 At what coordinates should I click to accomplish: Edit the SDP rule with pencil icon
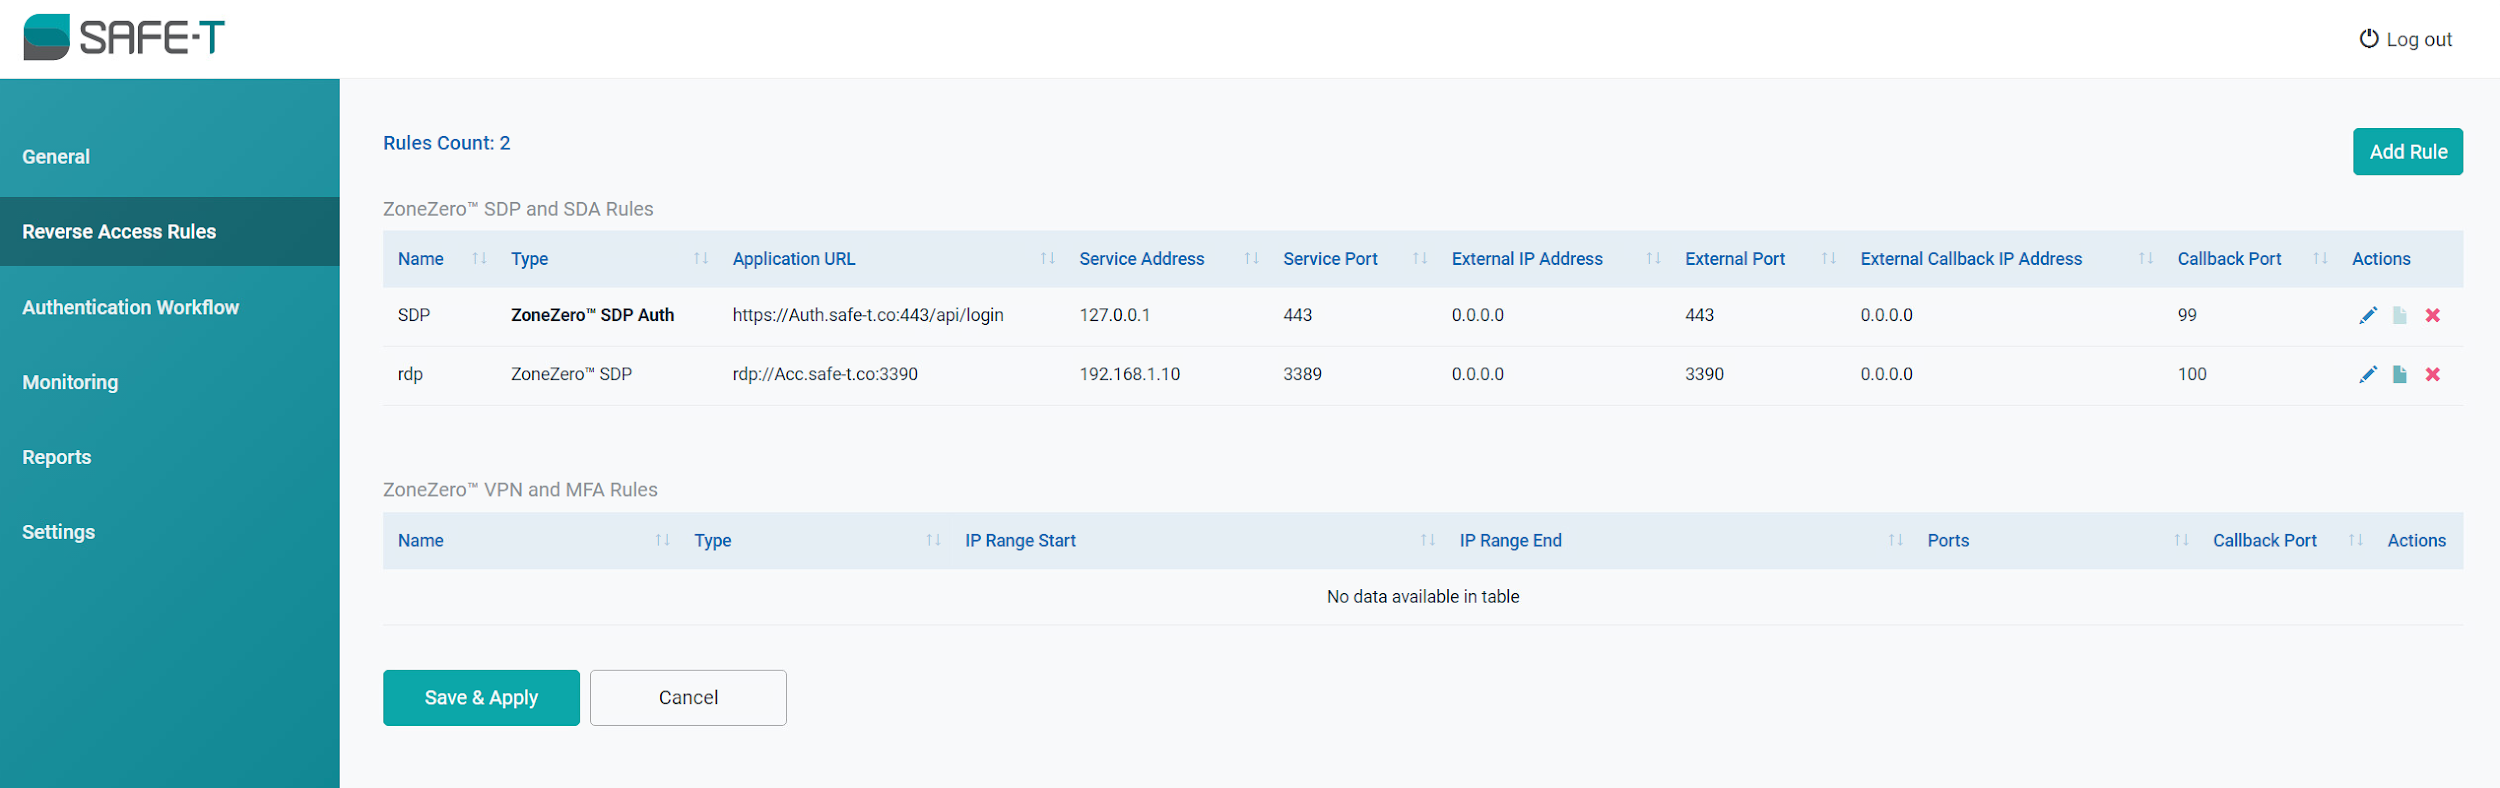(x=2367, y=316)
